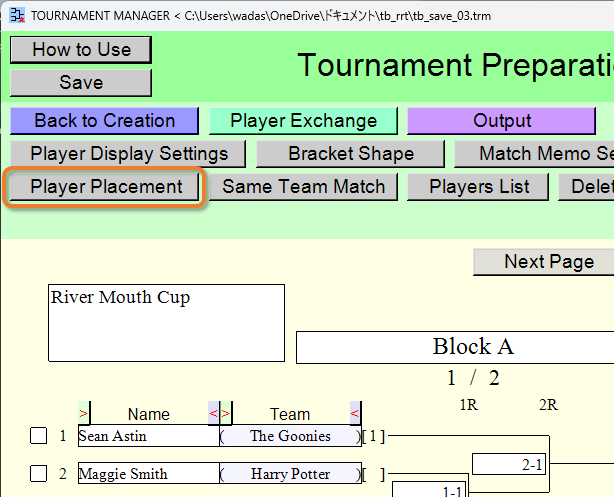The height and width of the screenshot is (497, 614).
Task: Open the Player Exchange mode
Action: 303,121
